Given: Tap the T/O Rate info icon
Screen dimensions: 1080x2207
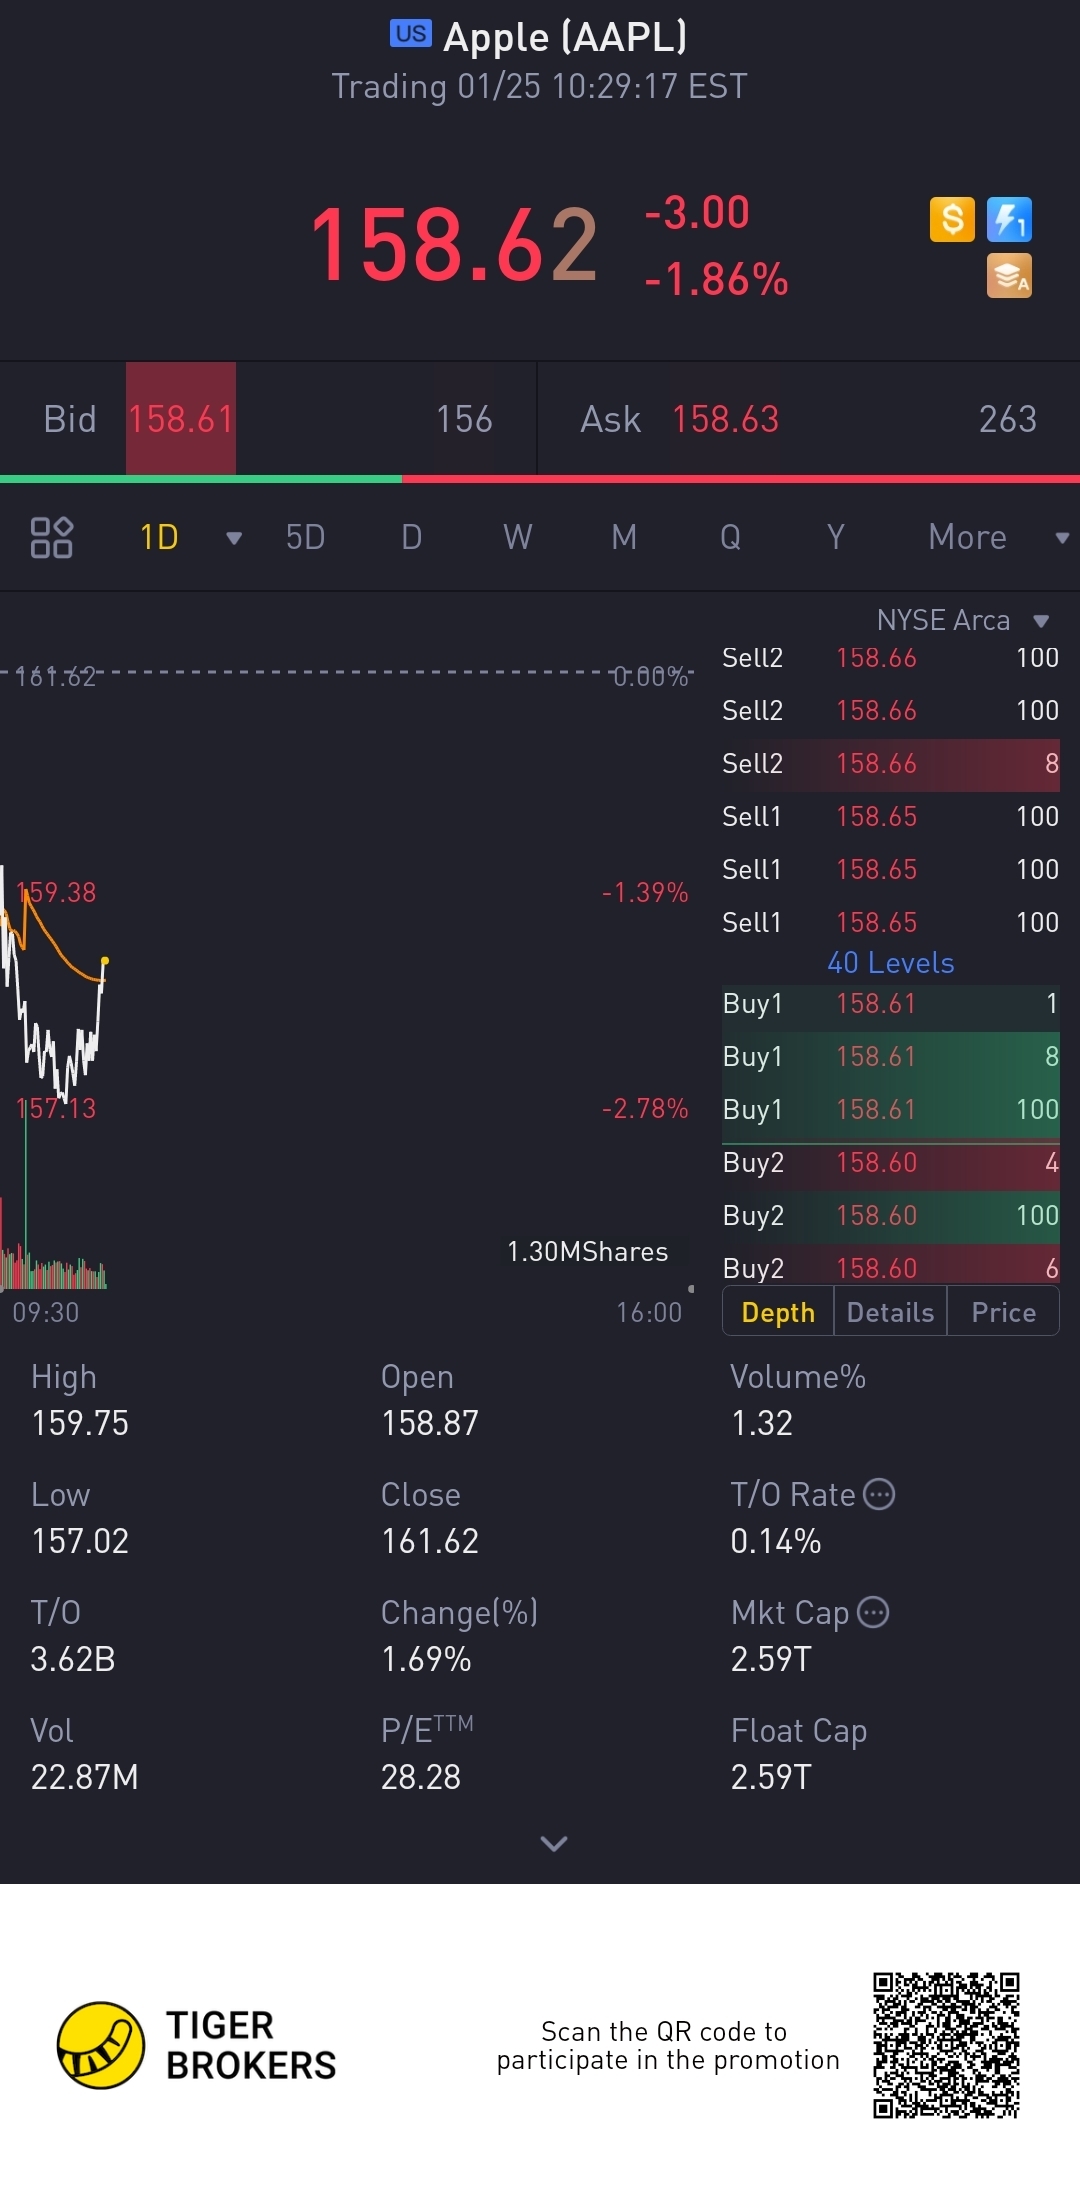Looking at the screenshot, I should (879, 1494).
